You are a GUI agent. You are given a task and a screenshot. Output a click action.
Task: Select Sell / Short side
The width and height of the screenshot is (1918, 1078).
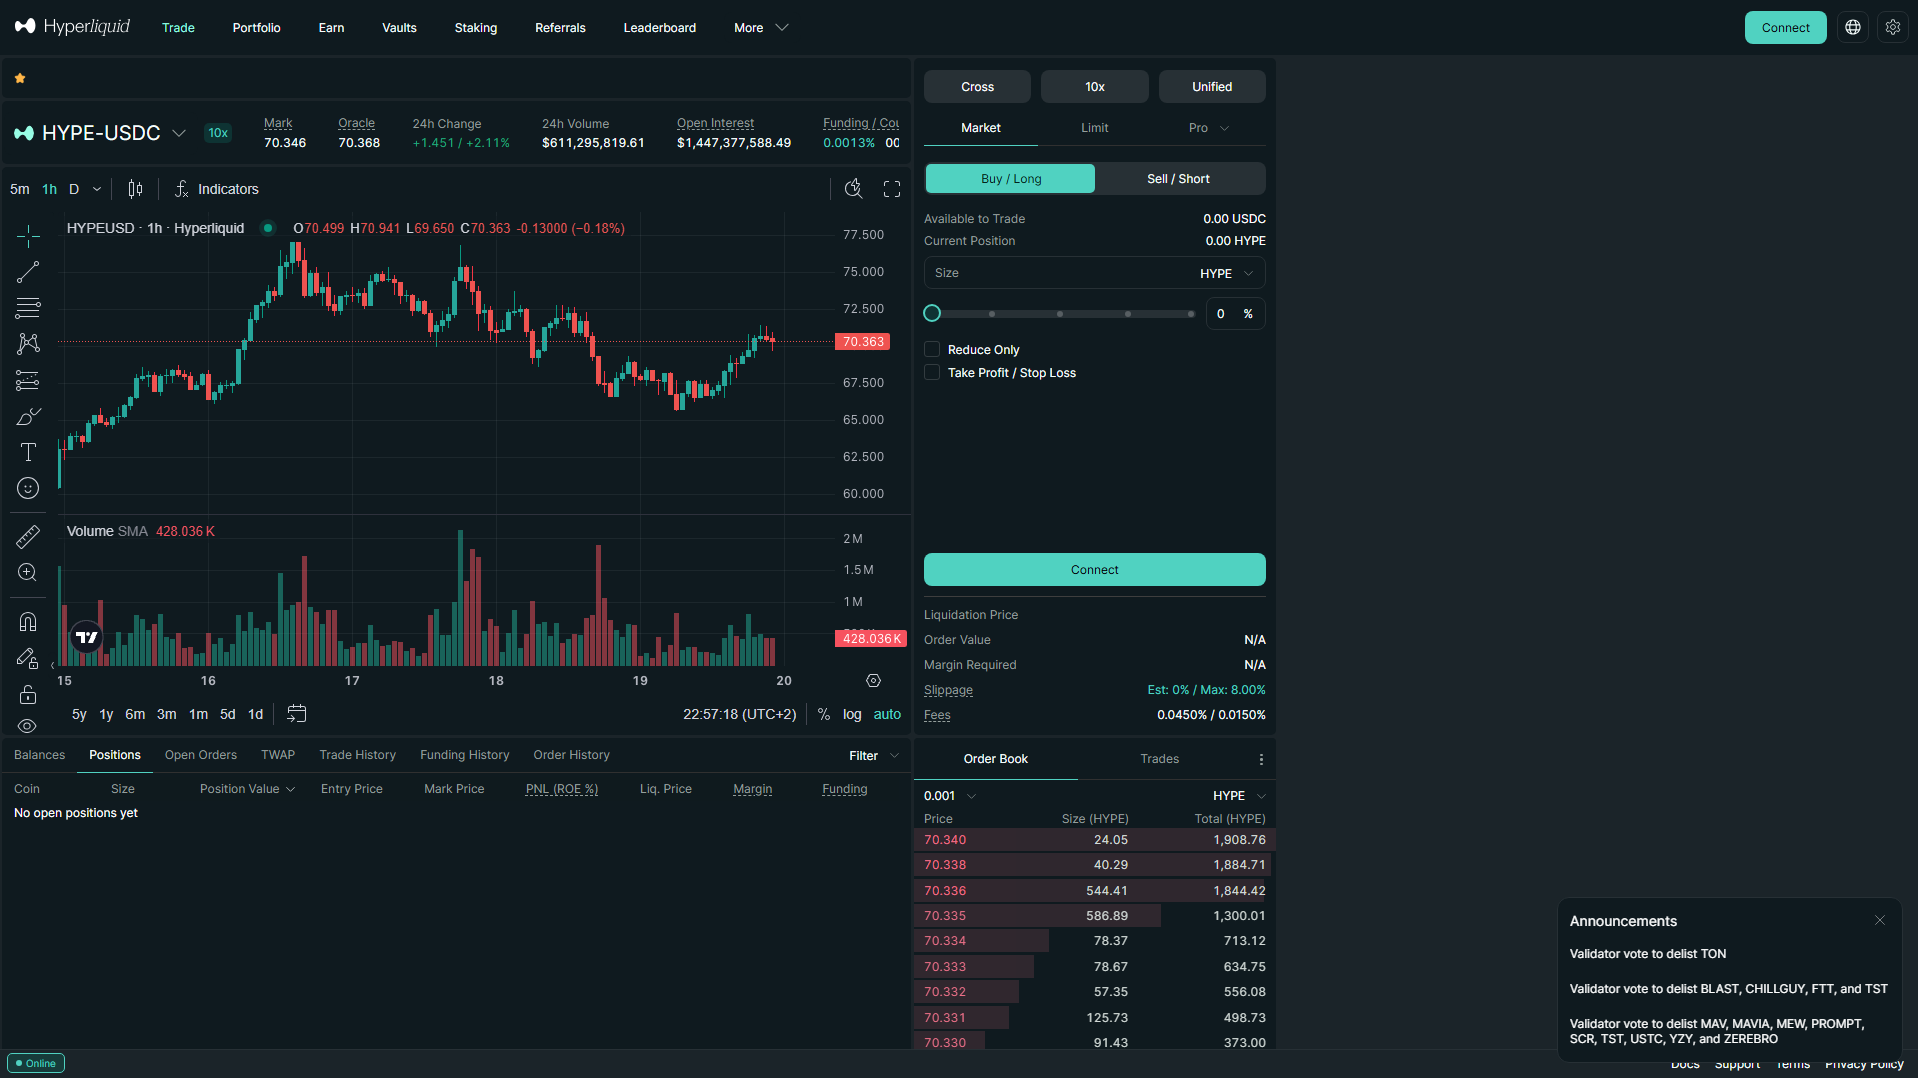pos(1179,179)
